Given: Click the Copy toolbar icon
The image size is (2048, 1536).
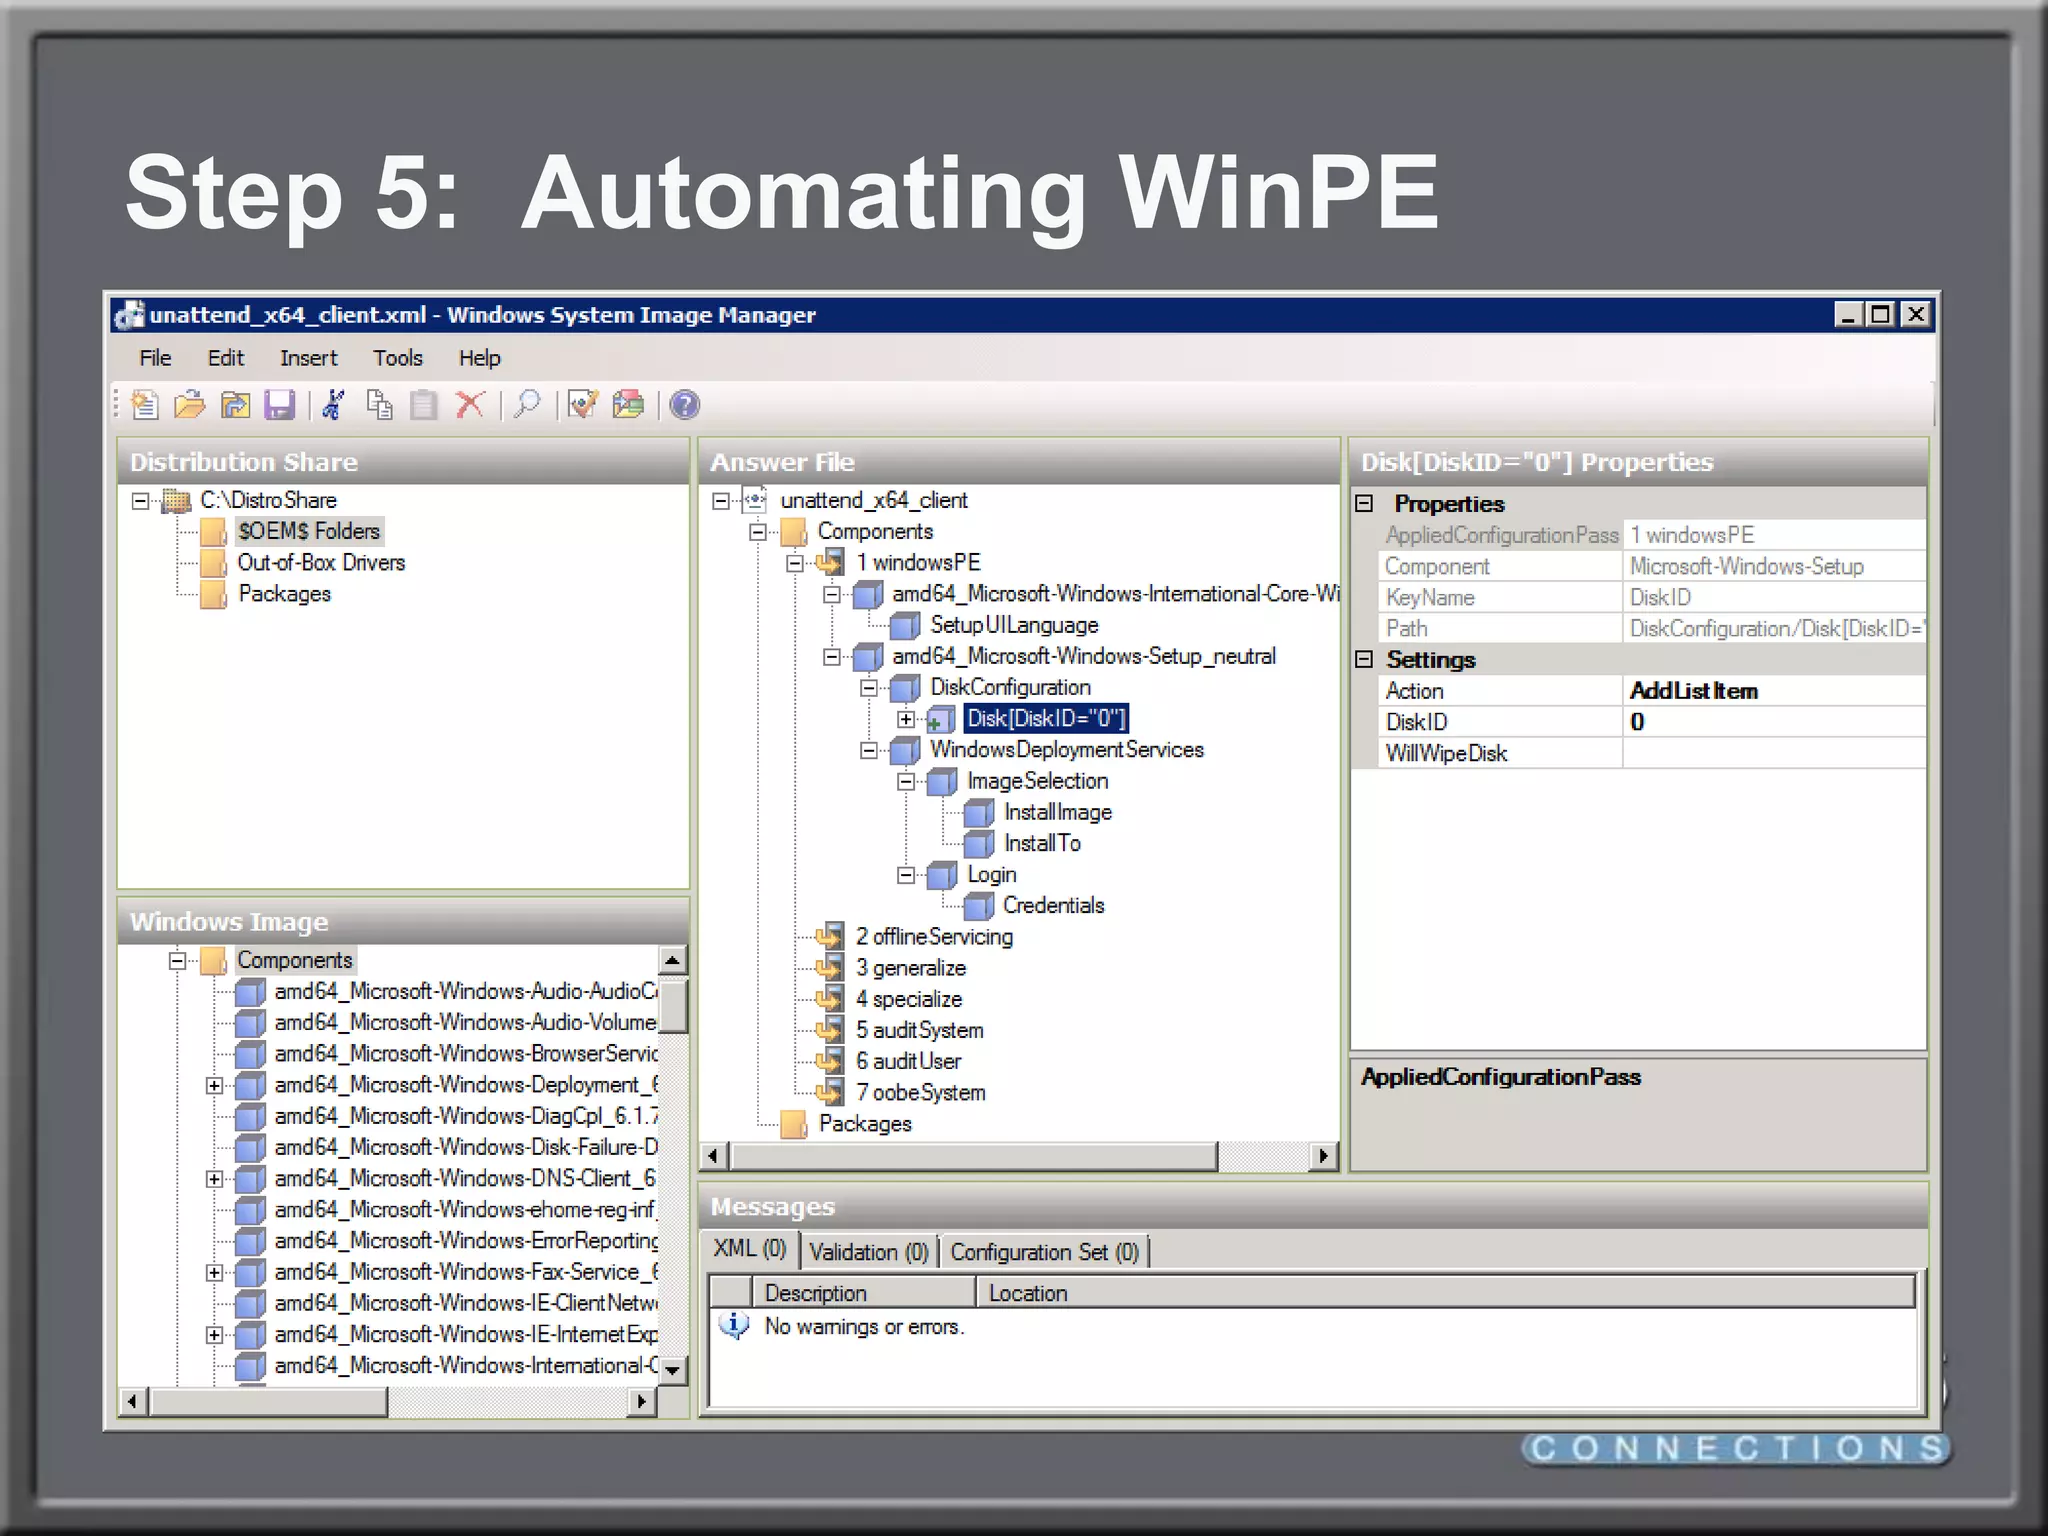Looking at the screenshot, I should pyautogui.click(x=379, y=405).
